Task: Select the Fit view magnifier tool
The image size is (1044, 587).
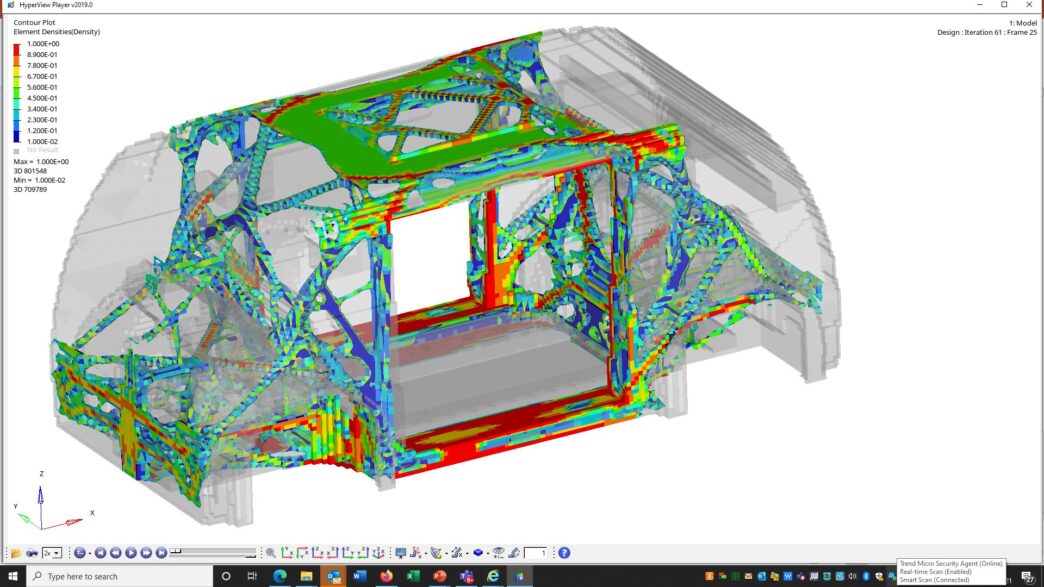Action: [271, 552]
